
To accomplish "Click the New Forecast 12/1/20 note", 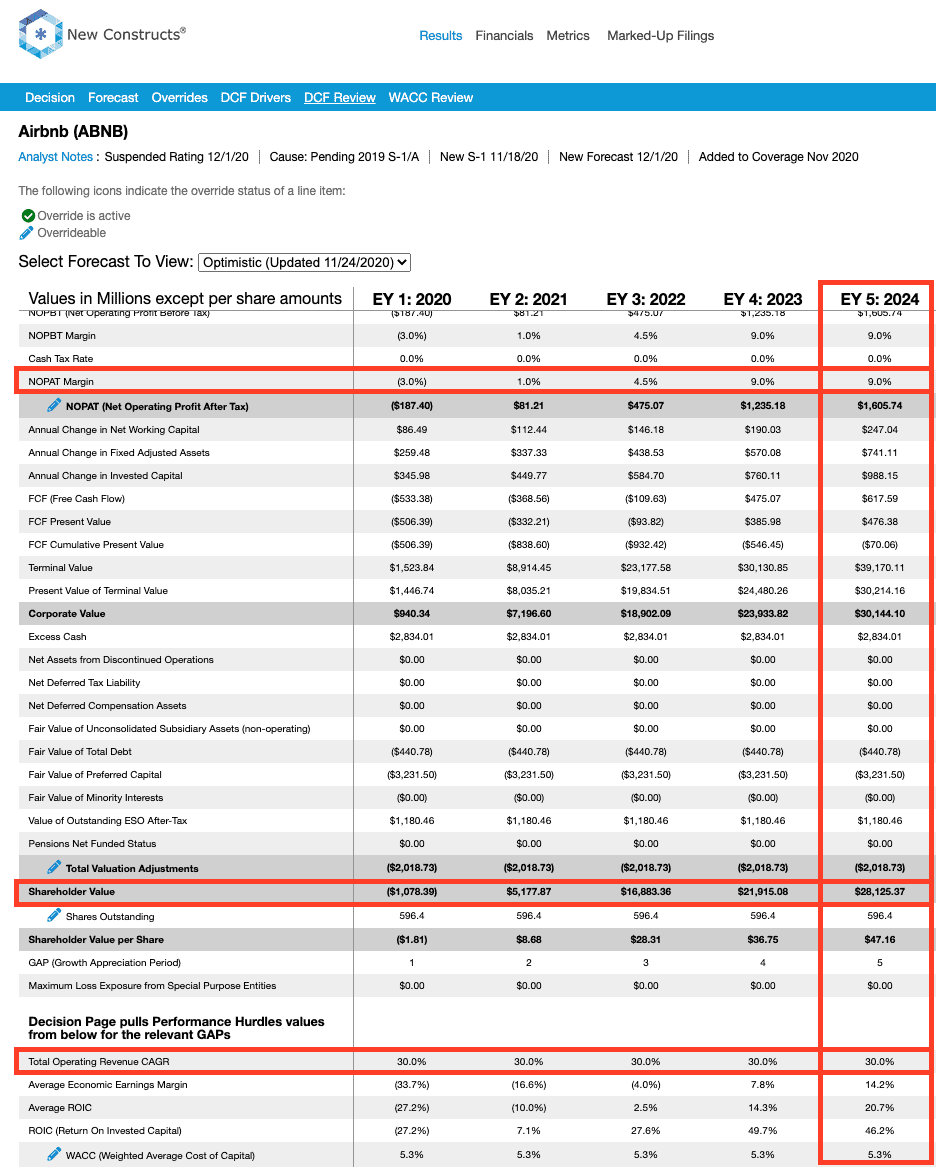I will coord(618,157).
